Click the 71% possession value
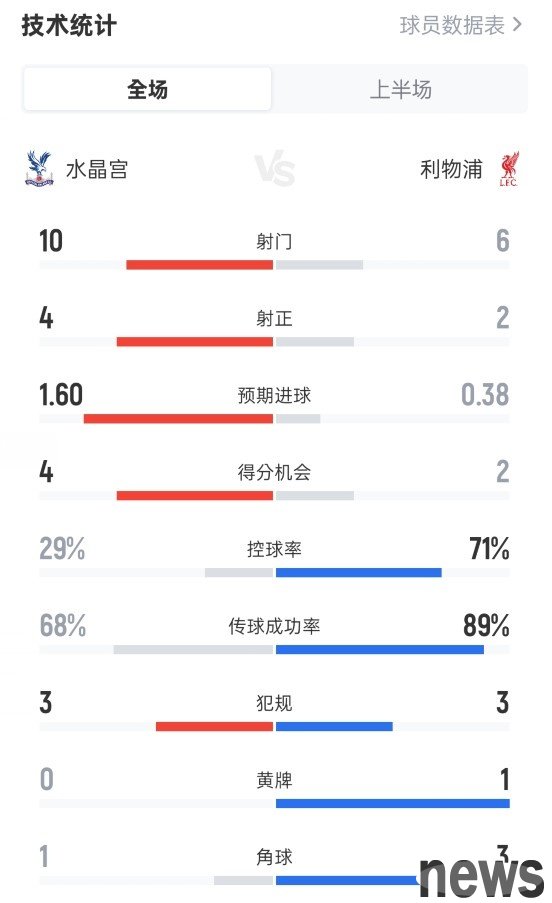 coord(489,548)
